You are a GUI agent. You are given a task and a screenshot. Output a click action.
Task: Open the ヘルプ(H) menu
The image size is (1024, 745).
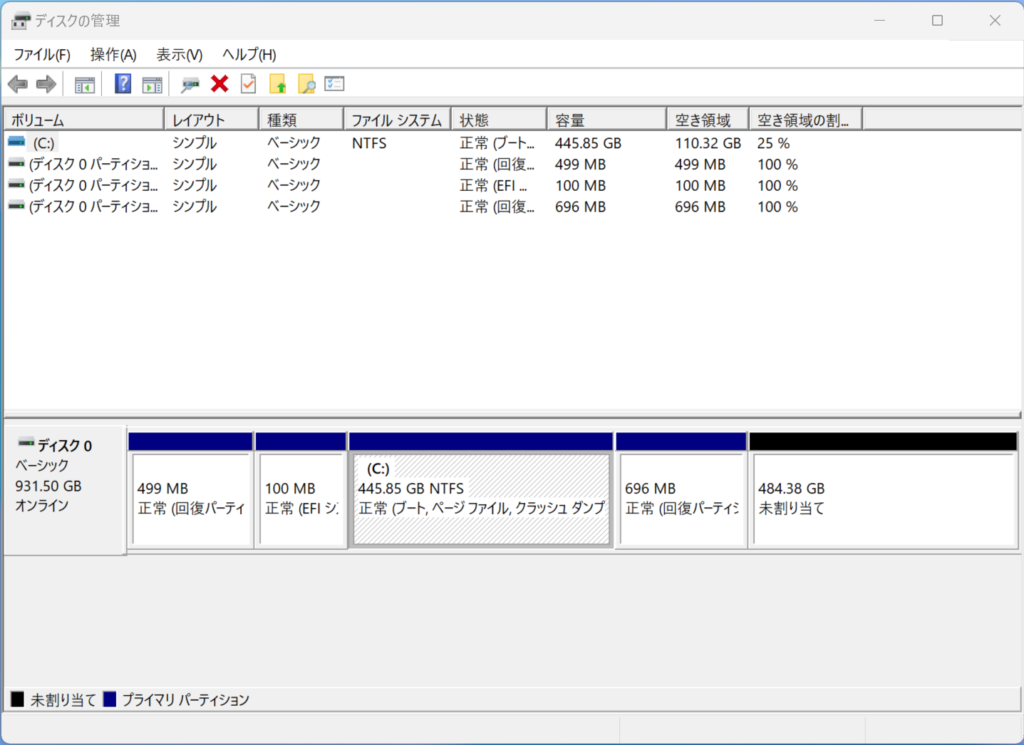[249, 55]
